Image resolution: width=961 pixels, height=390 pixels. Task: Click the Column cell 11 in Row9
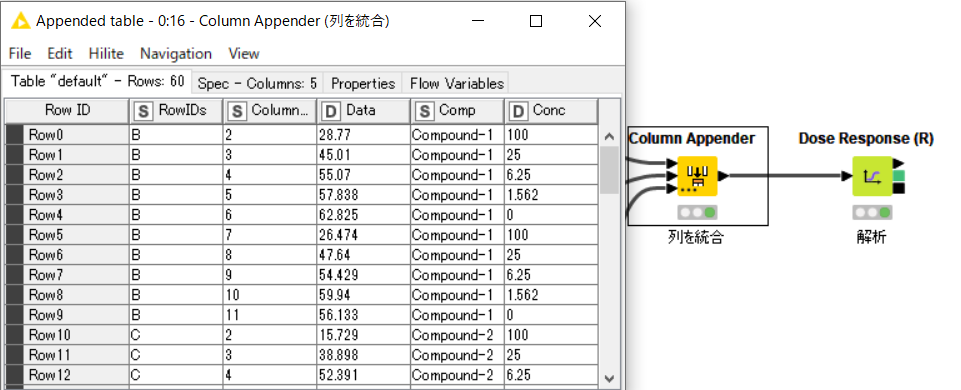(270, 315)
